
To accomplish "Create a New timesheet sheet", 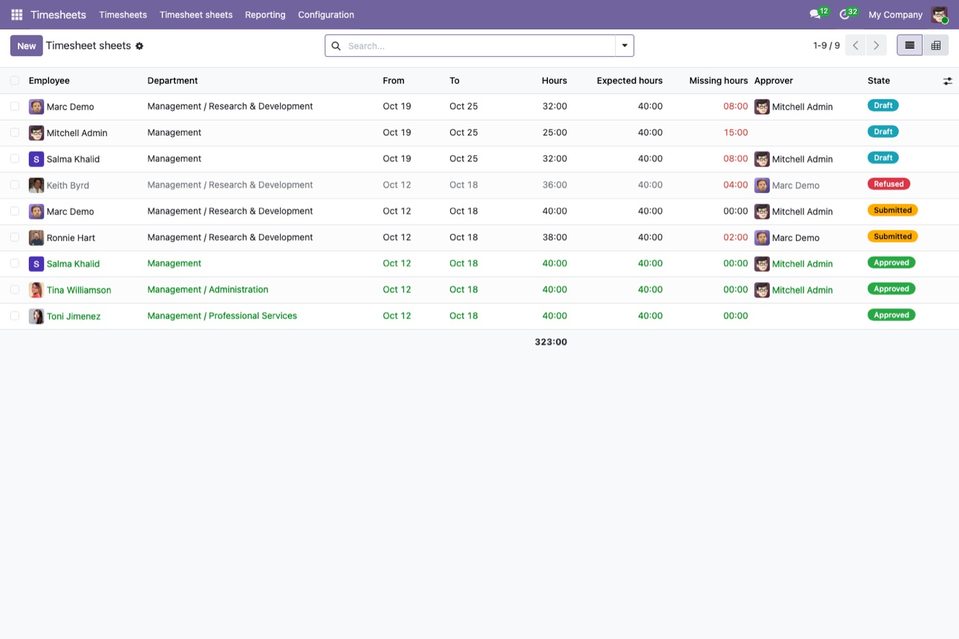I will click(26, 46).
